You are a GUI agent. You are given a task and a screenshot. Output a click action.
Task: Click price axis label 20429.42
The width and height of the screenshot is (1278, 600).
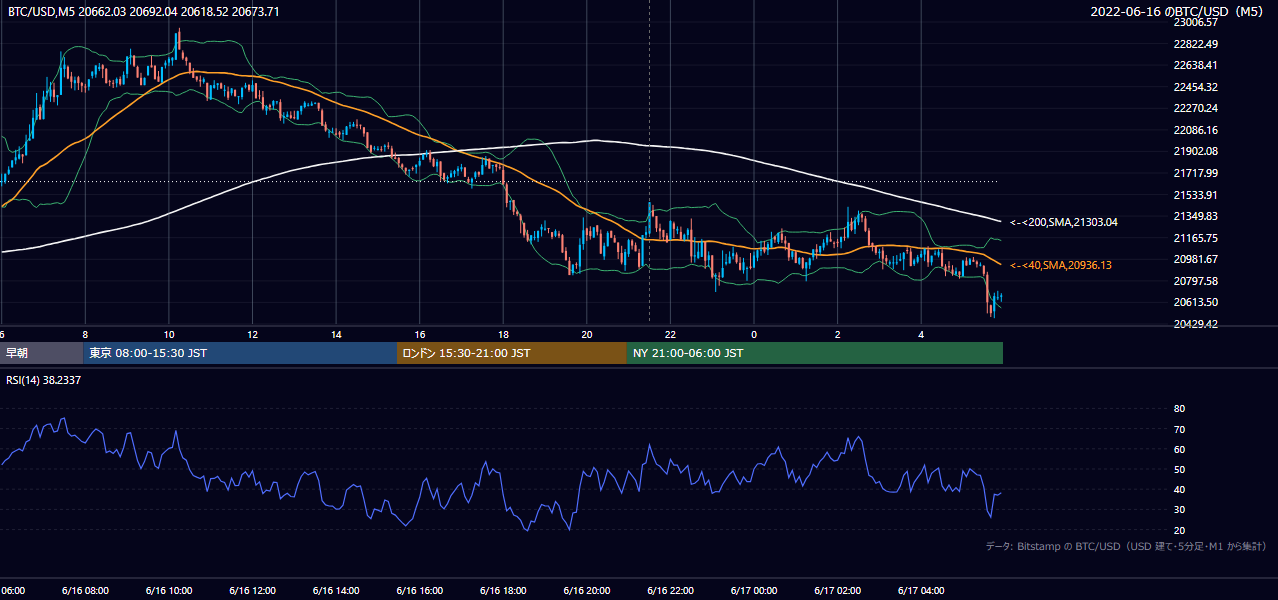(x=1196, y=324)
